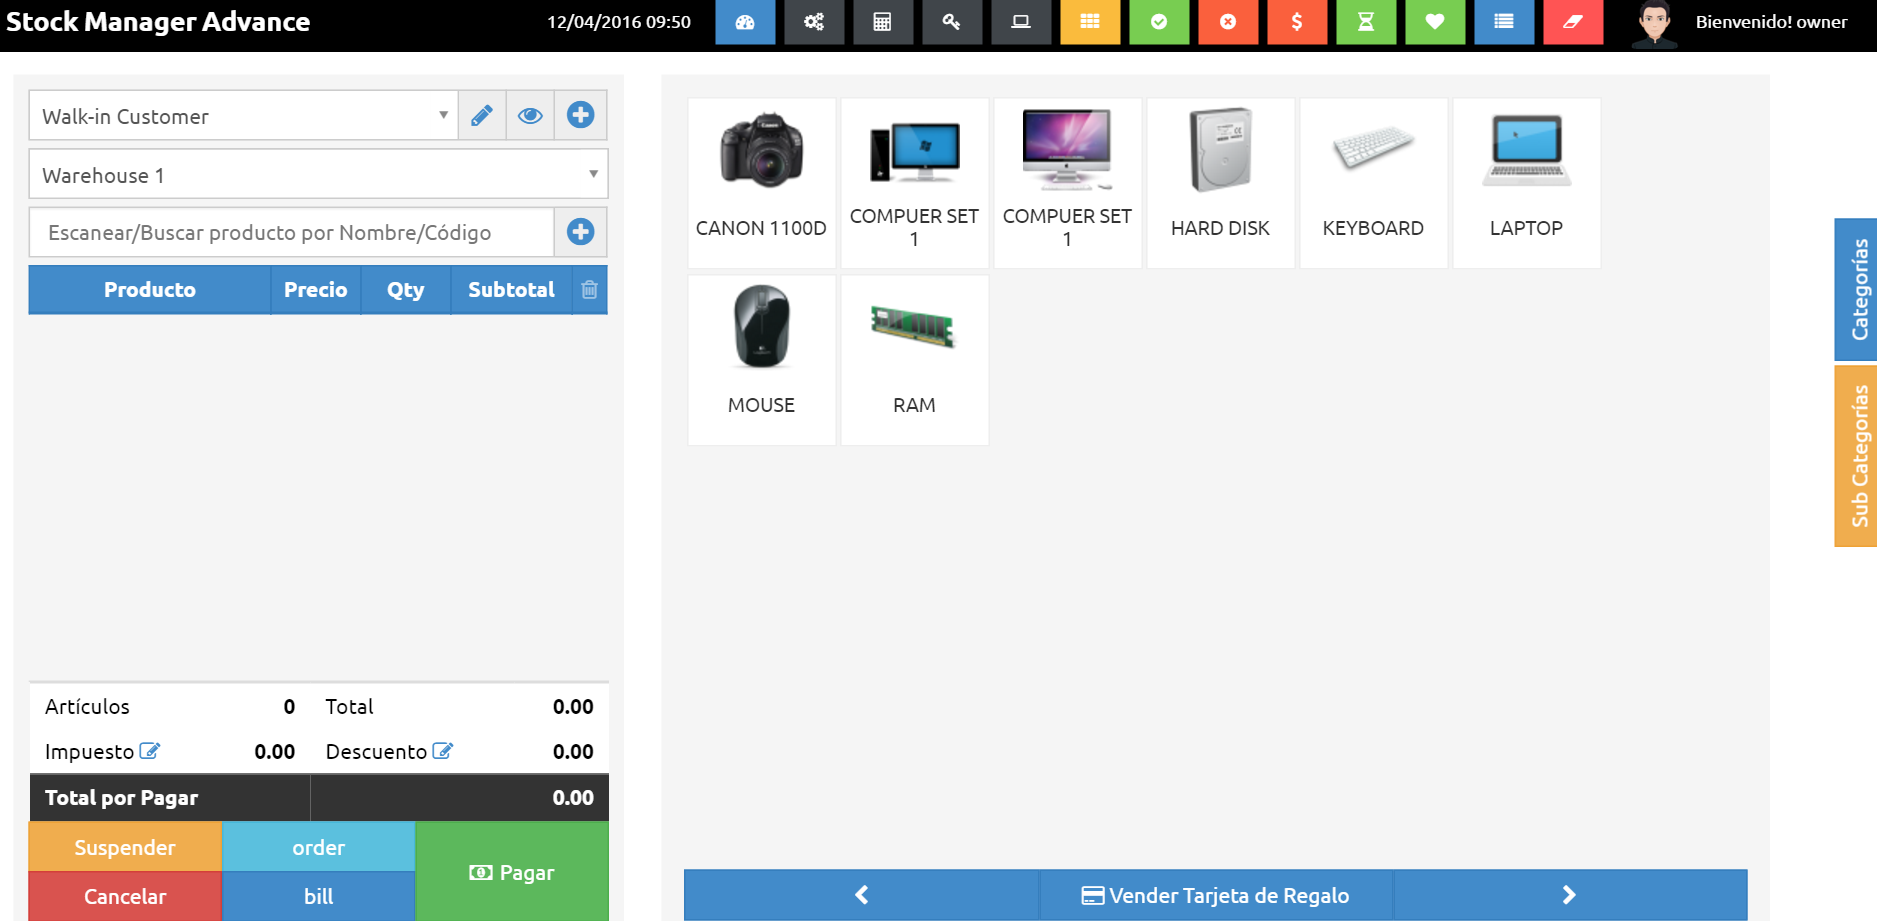
Task: Open the Walk-in Customer dropdown
Action: 243,116
